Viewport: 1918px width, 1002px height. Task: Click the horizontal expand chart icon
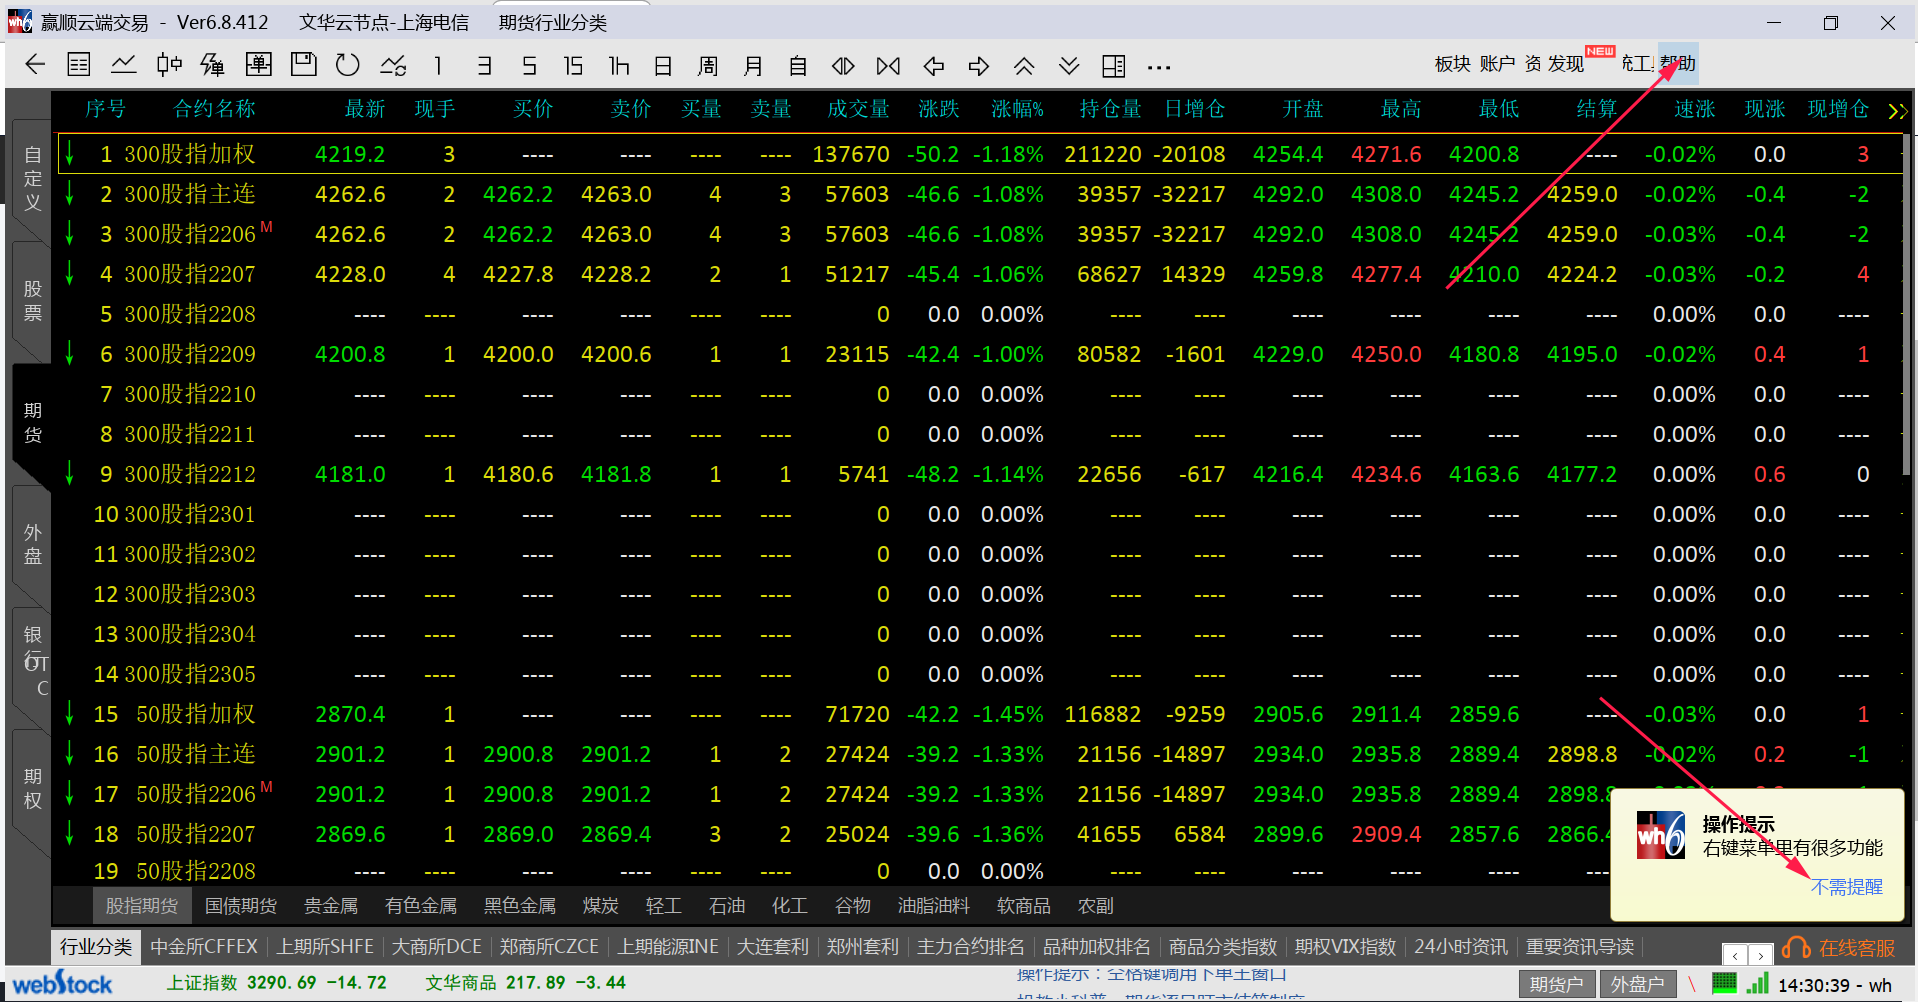pos(843,66)
